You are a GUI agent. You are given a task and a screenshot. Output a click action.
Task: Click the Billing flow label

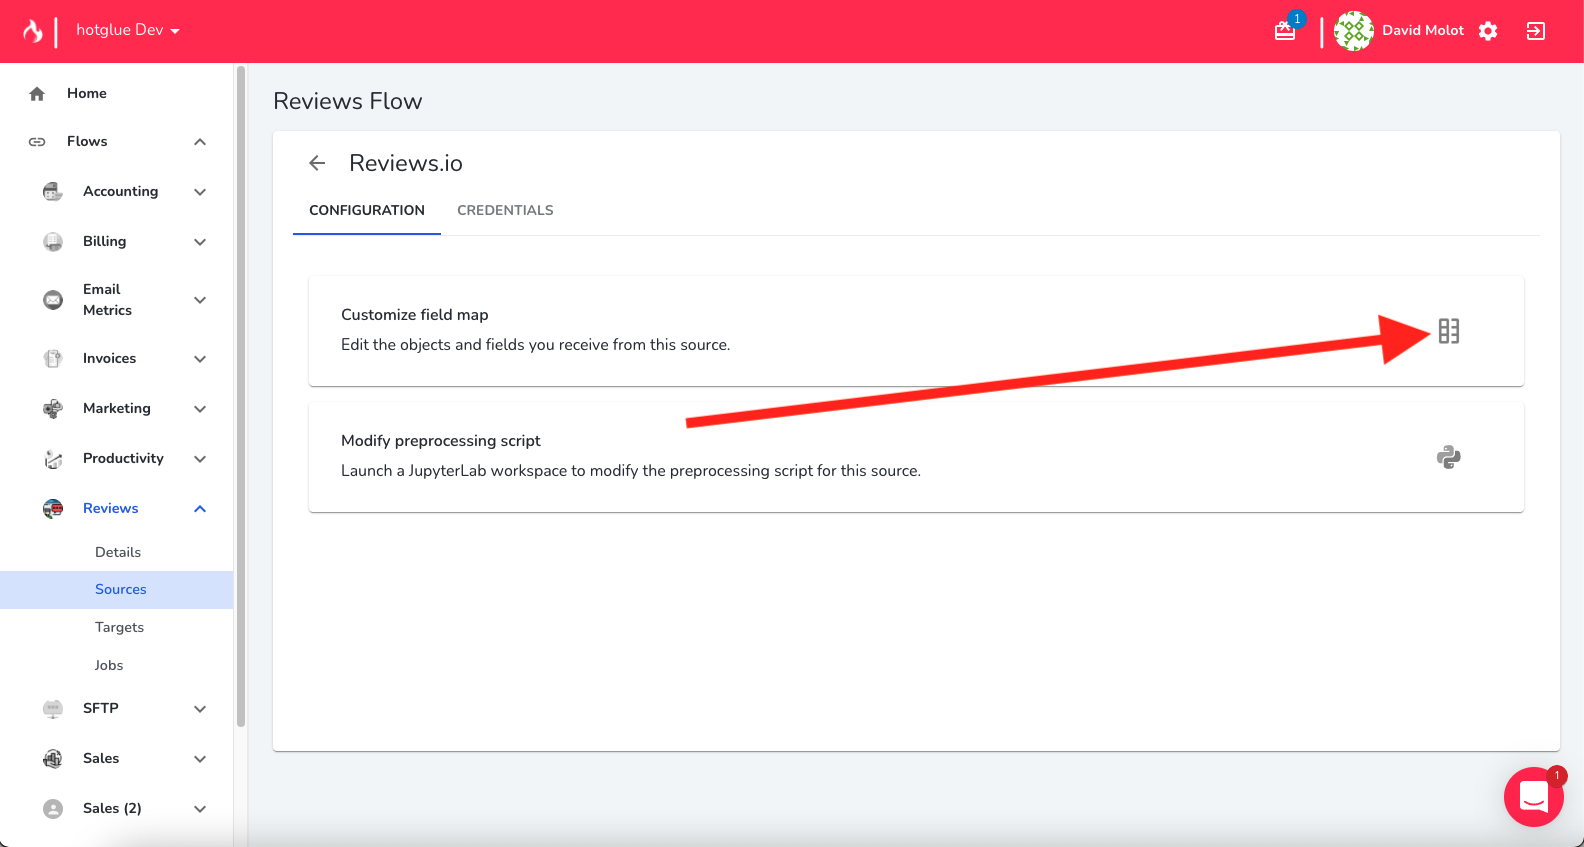coord(104,241)
